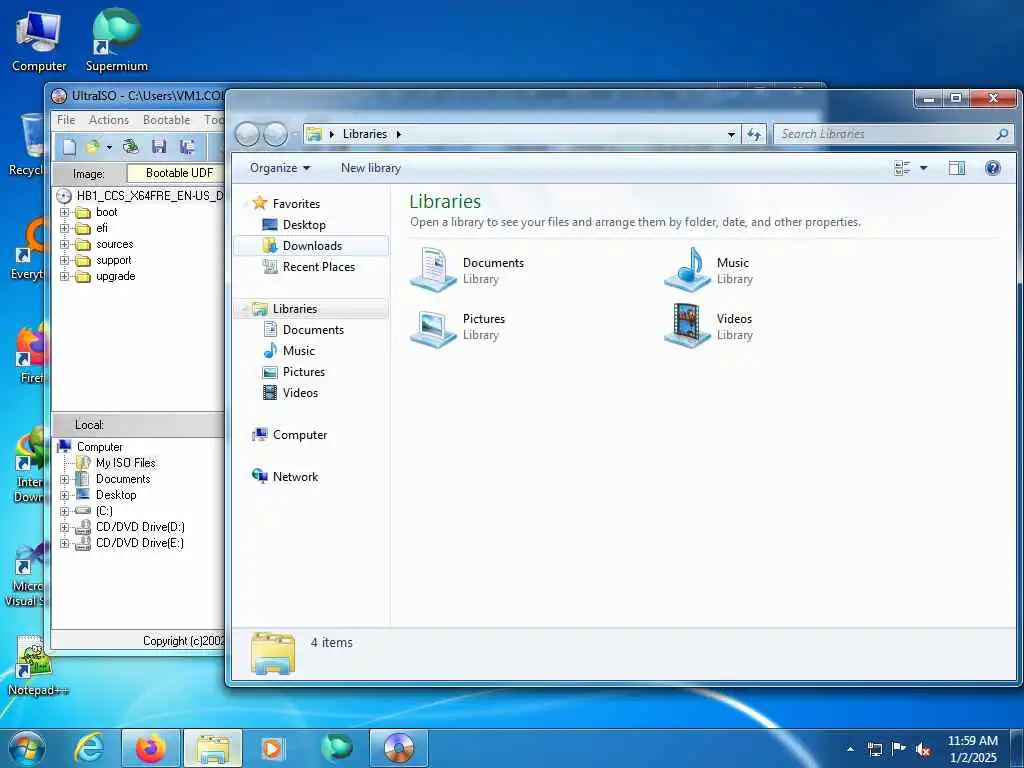Click the Open file icon in UltraISO toolbar
The height and width of the screenshot is (768, 1024).
click(x=92, y=146)
